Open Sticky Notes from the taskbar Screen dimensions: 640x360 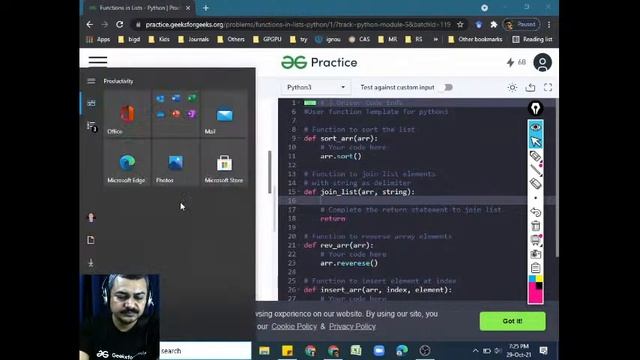click(x=287, y=351)
